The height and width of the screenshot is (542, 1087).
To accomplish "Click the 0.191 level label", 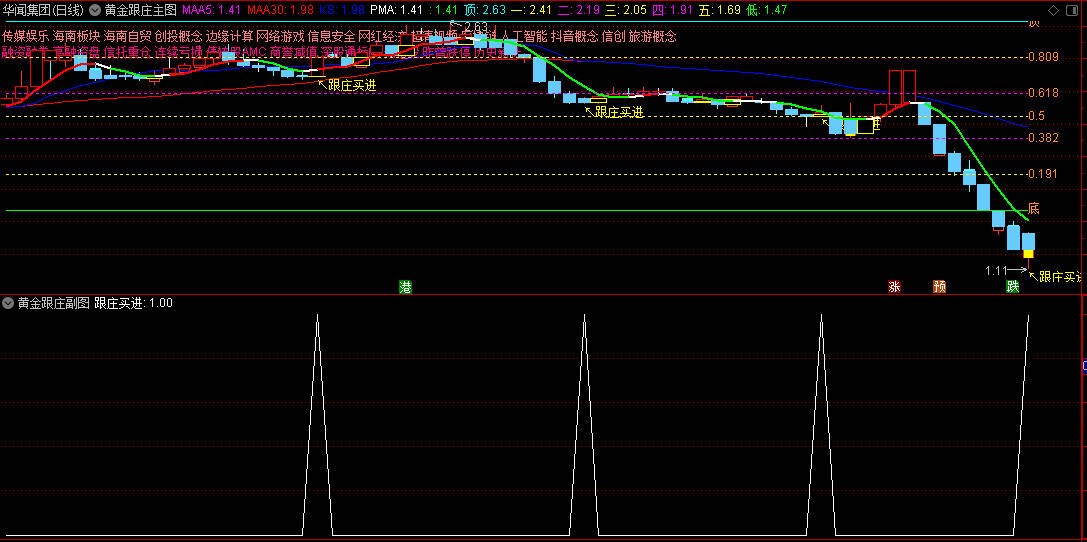I will click(x=1044, y=175).
